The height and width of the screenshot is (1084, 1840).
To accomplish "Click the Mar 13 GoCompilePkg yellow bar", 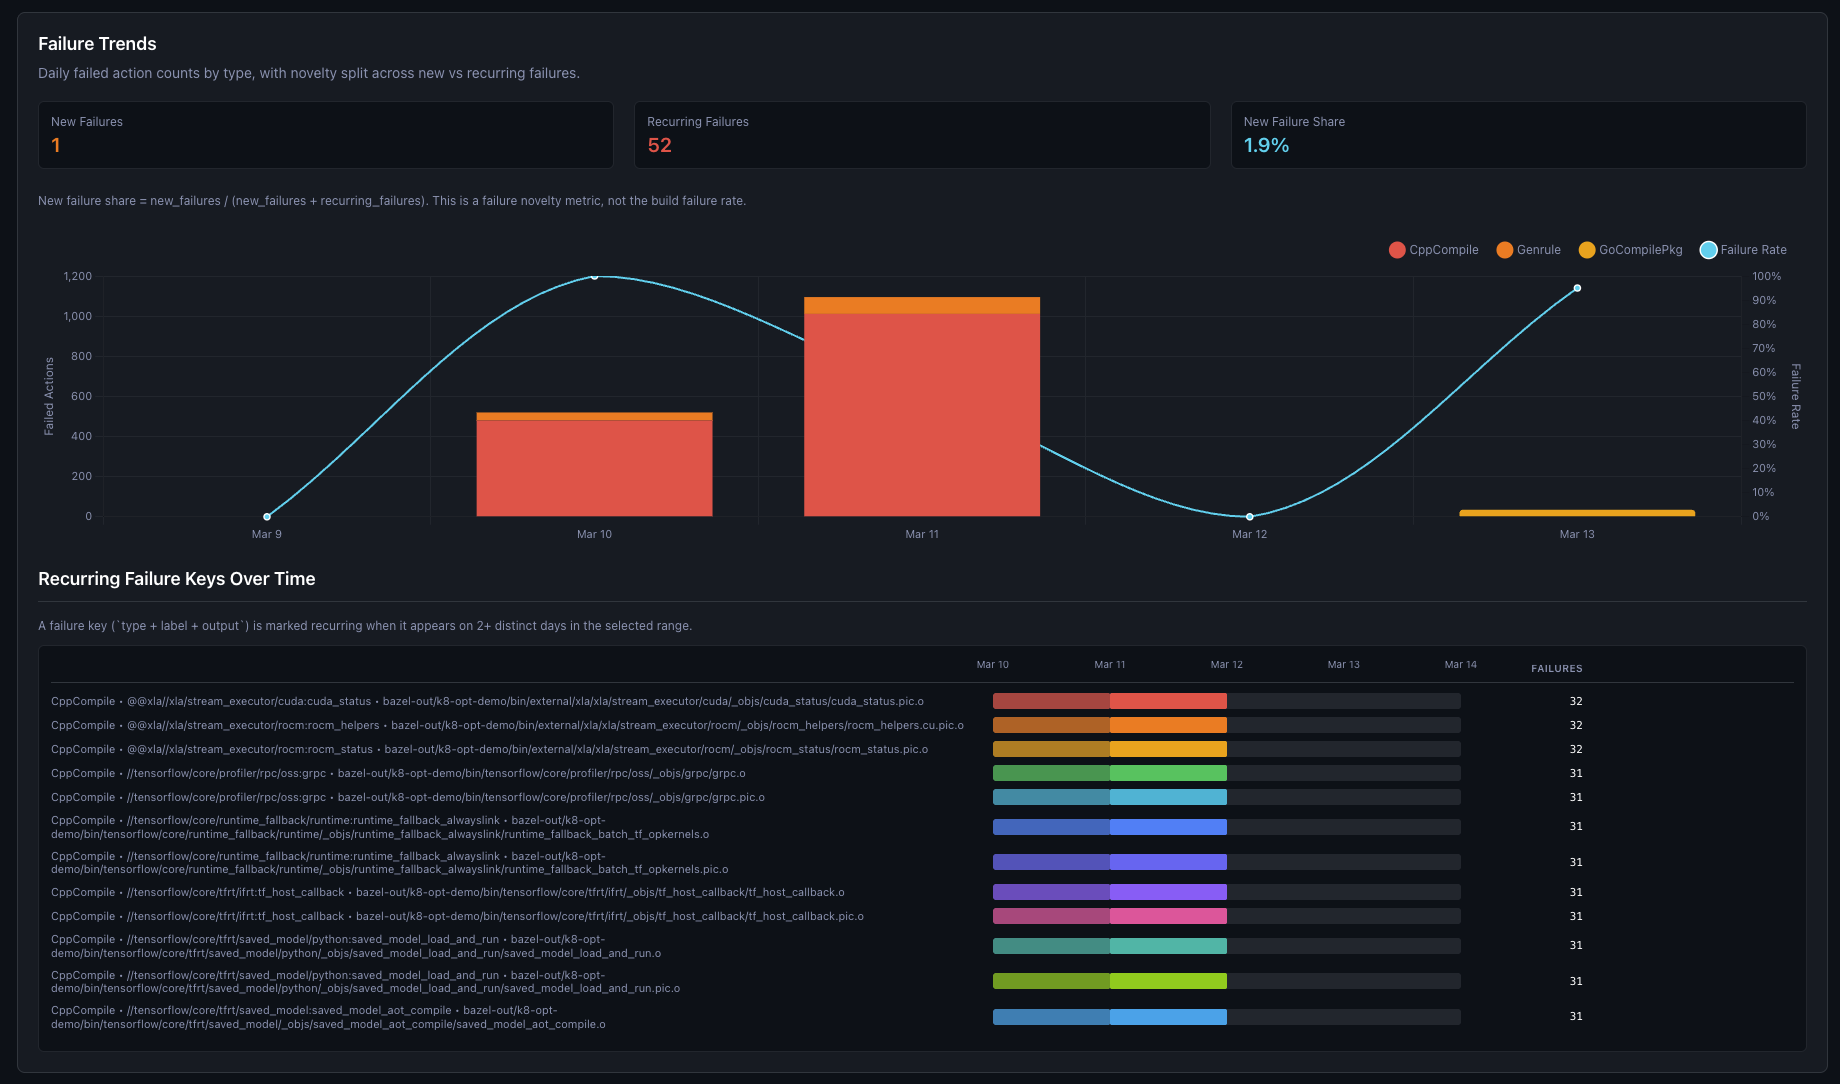I will tap(1577, 513).
